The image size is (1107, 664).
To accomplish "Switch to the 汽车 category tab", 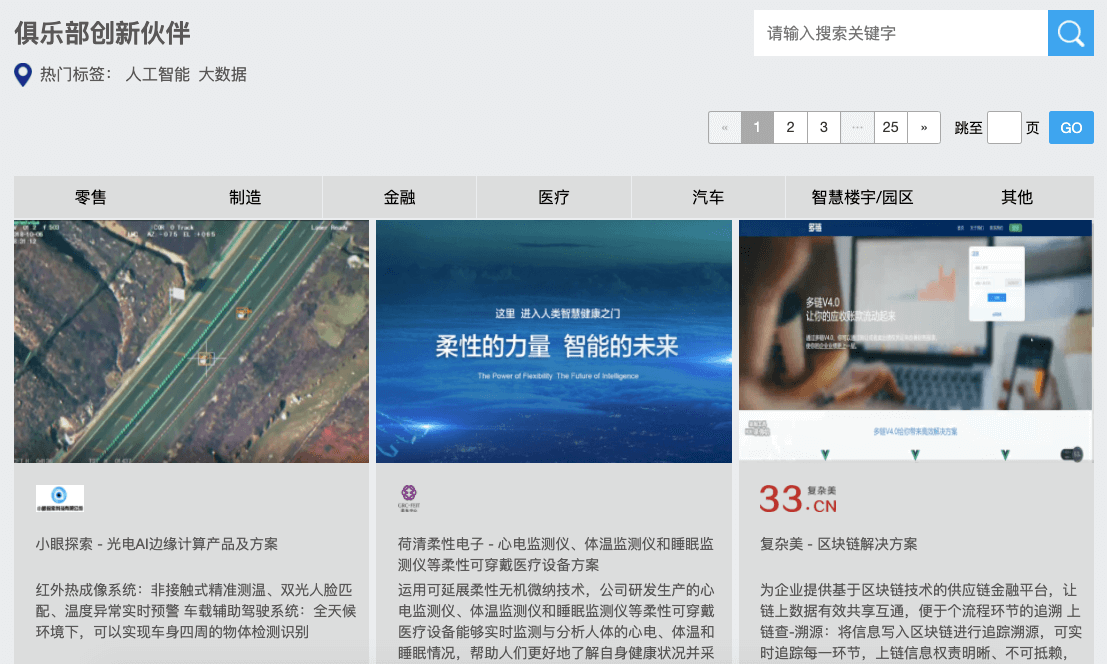I will pos(708,198).
